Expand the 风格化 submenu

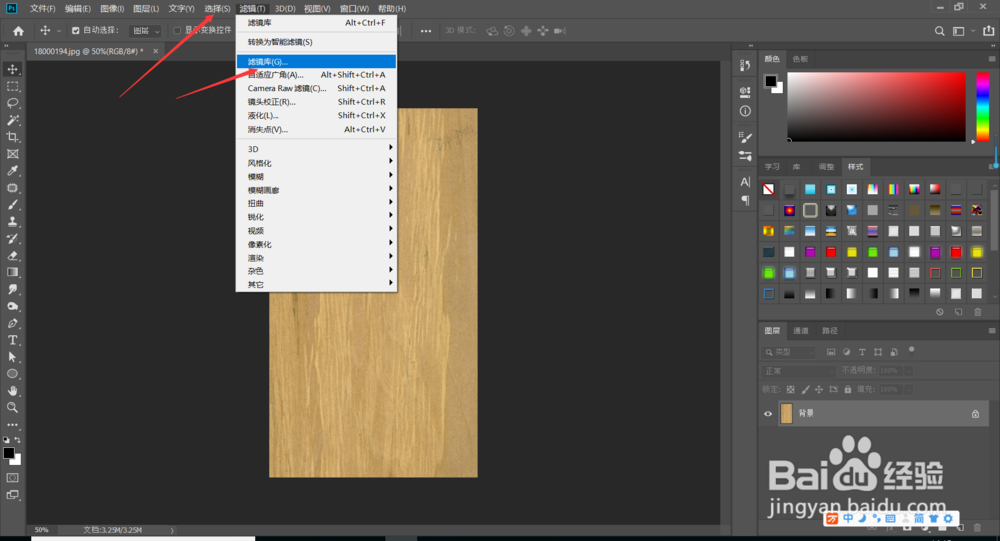tap(316, 163)
